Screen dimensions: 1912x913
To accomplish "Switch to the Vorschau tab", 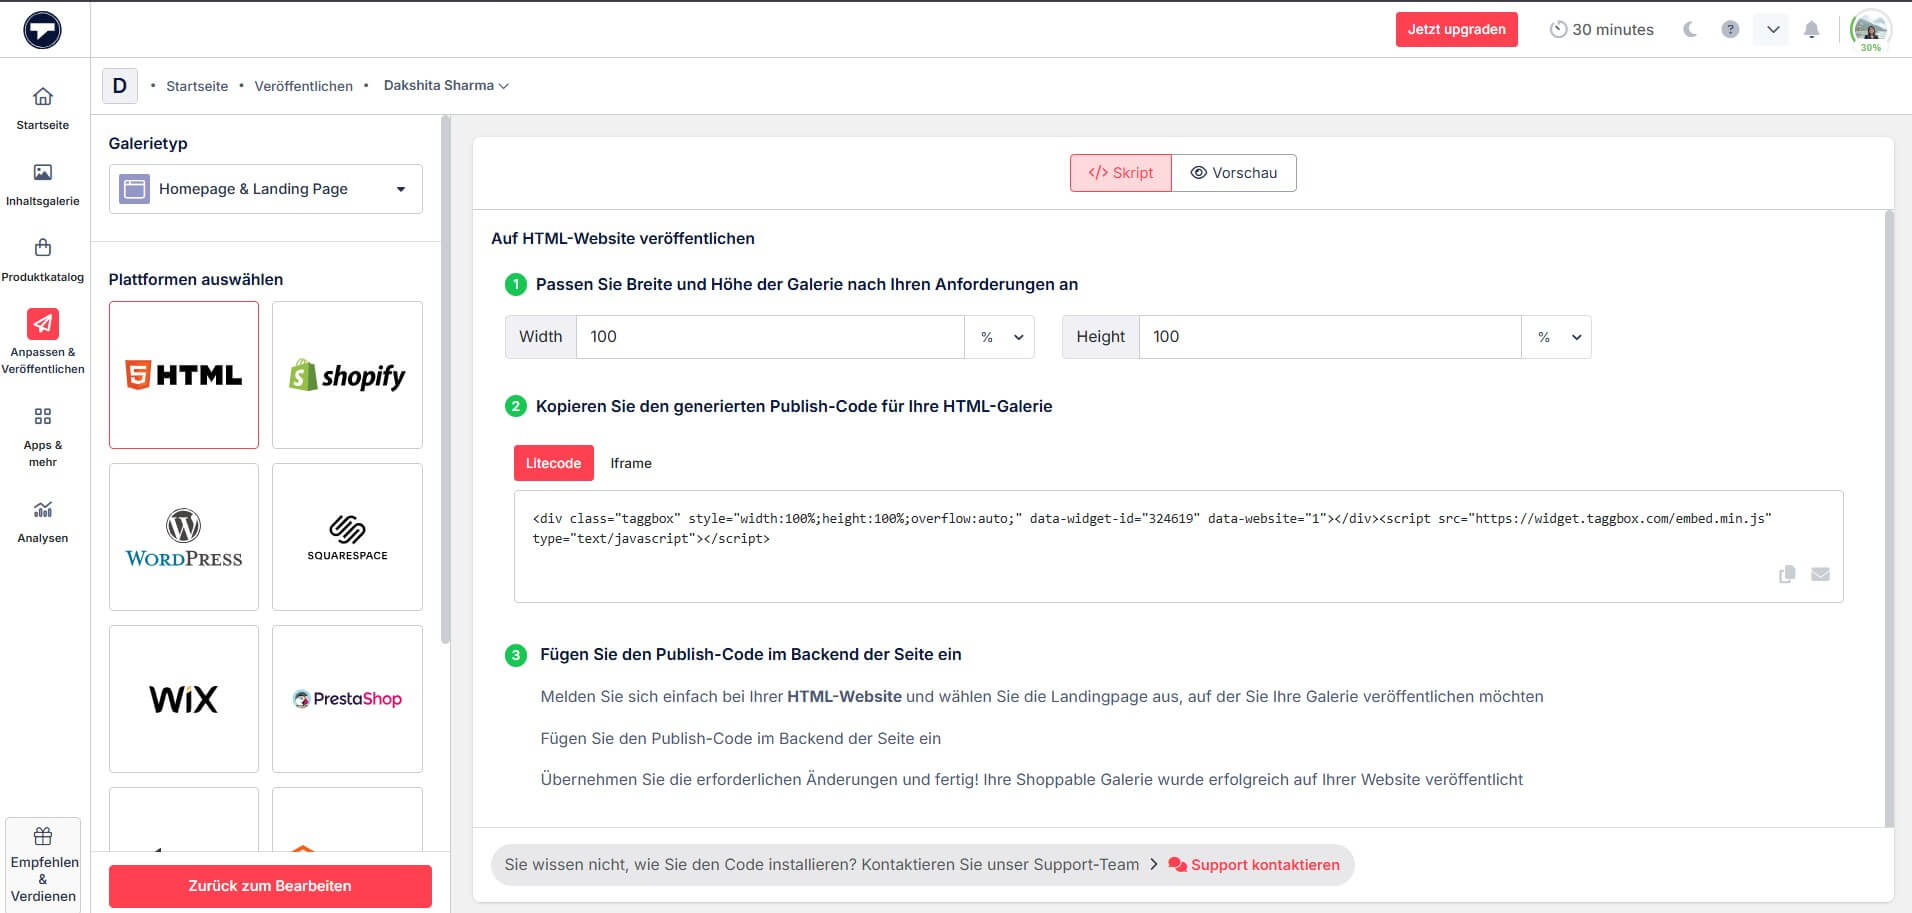I will pos(1234,173).
